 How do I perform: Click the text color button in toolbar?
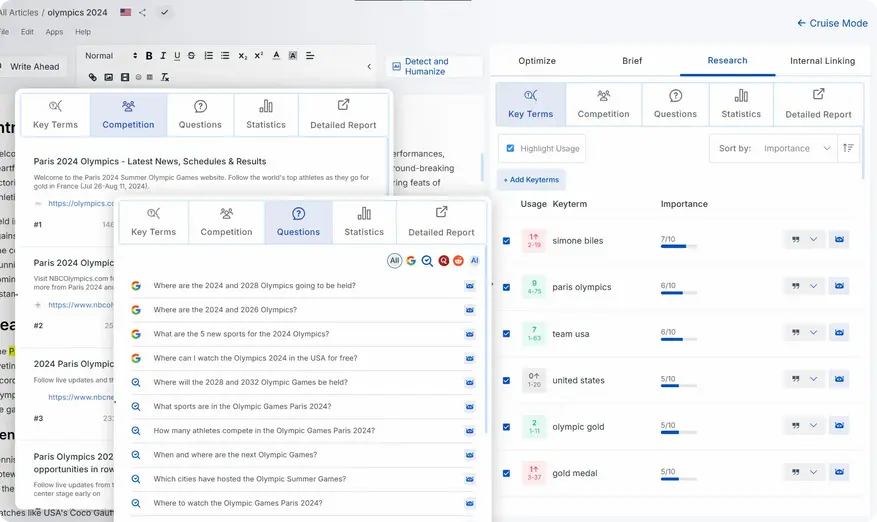pos(276,56)
